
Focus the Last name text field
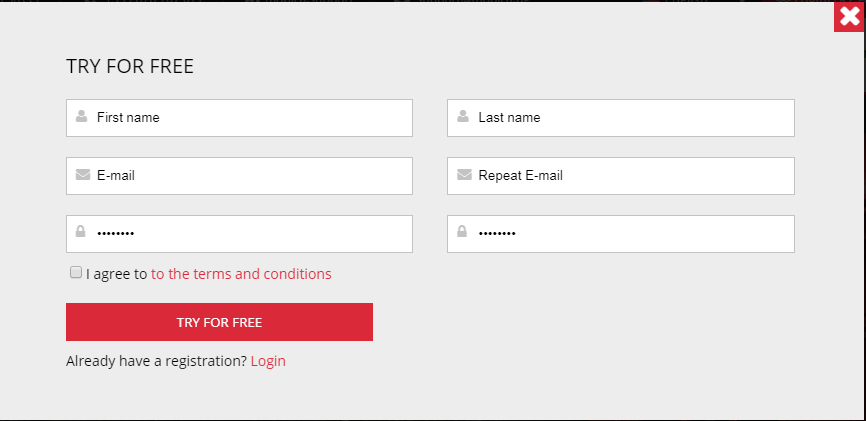point(630,118)
